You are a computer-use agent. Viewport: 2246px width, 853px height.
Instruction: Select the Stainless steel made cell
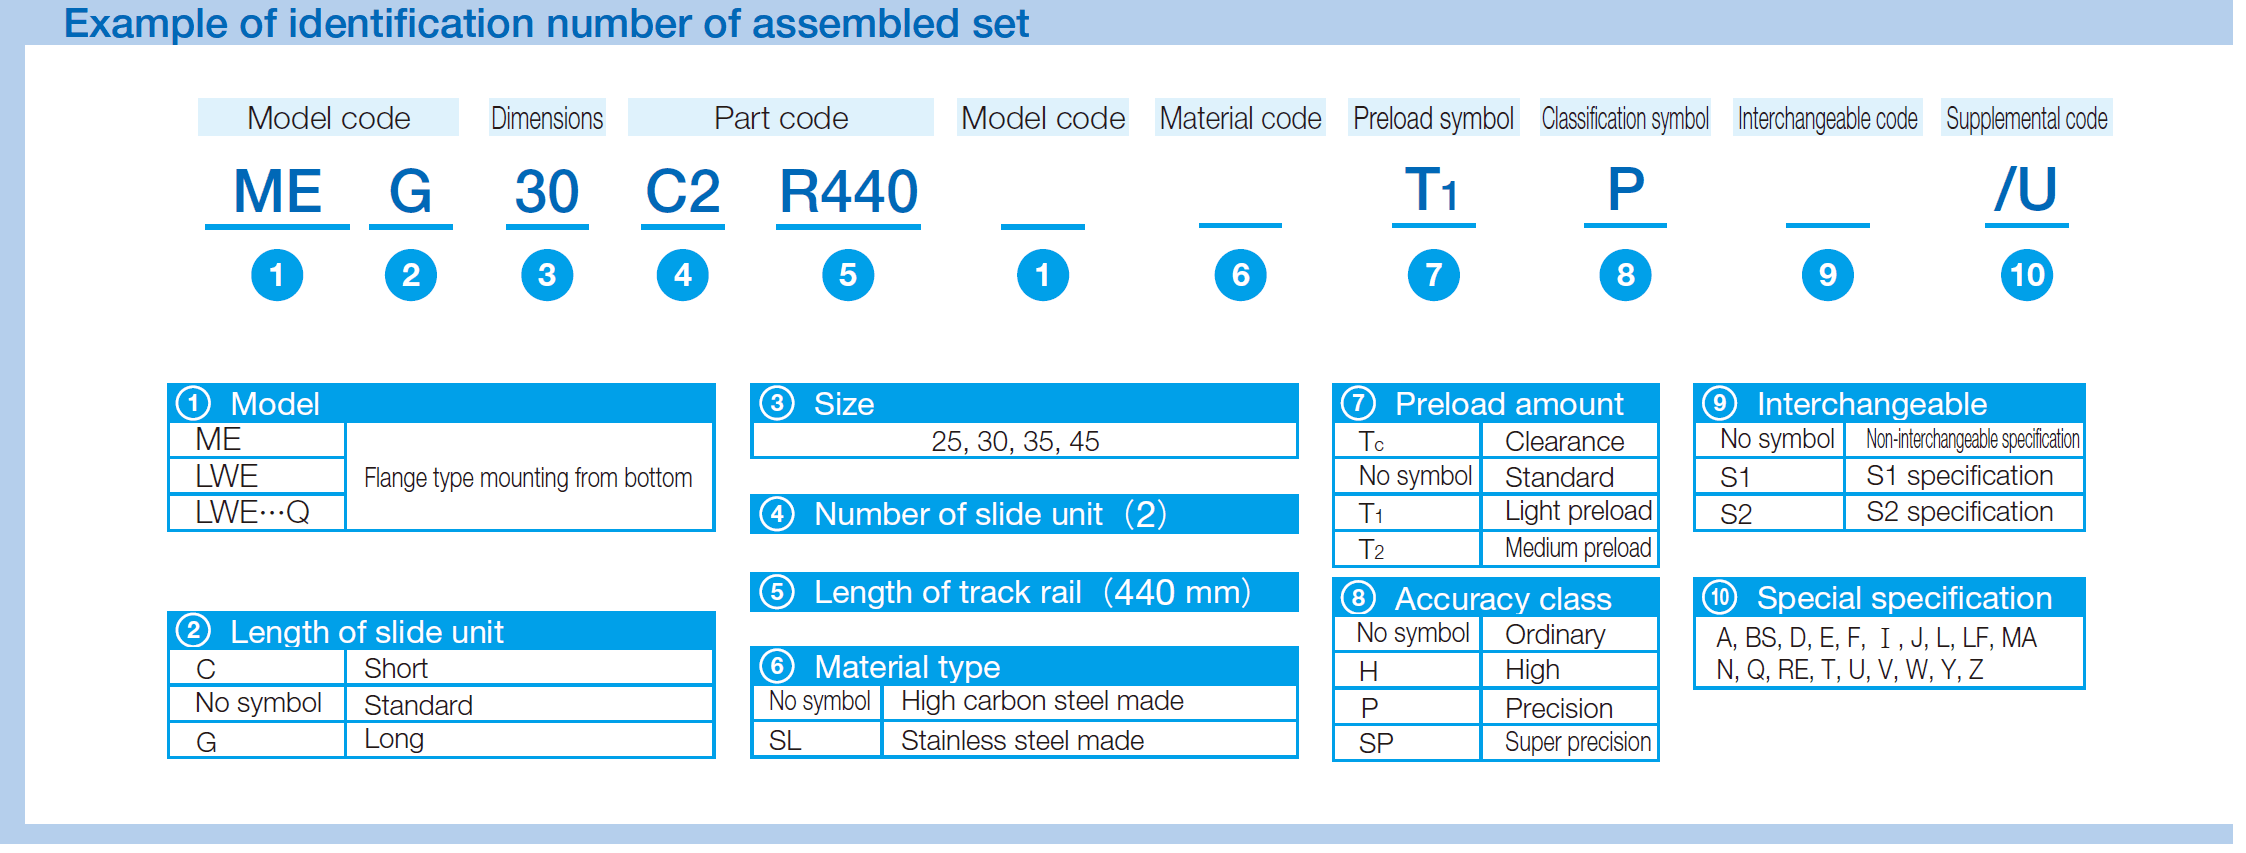1022,741
